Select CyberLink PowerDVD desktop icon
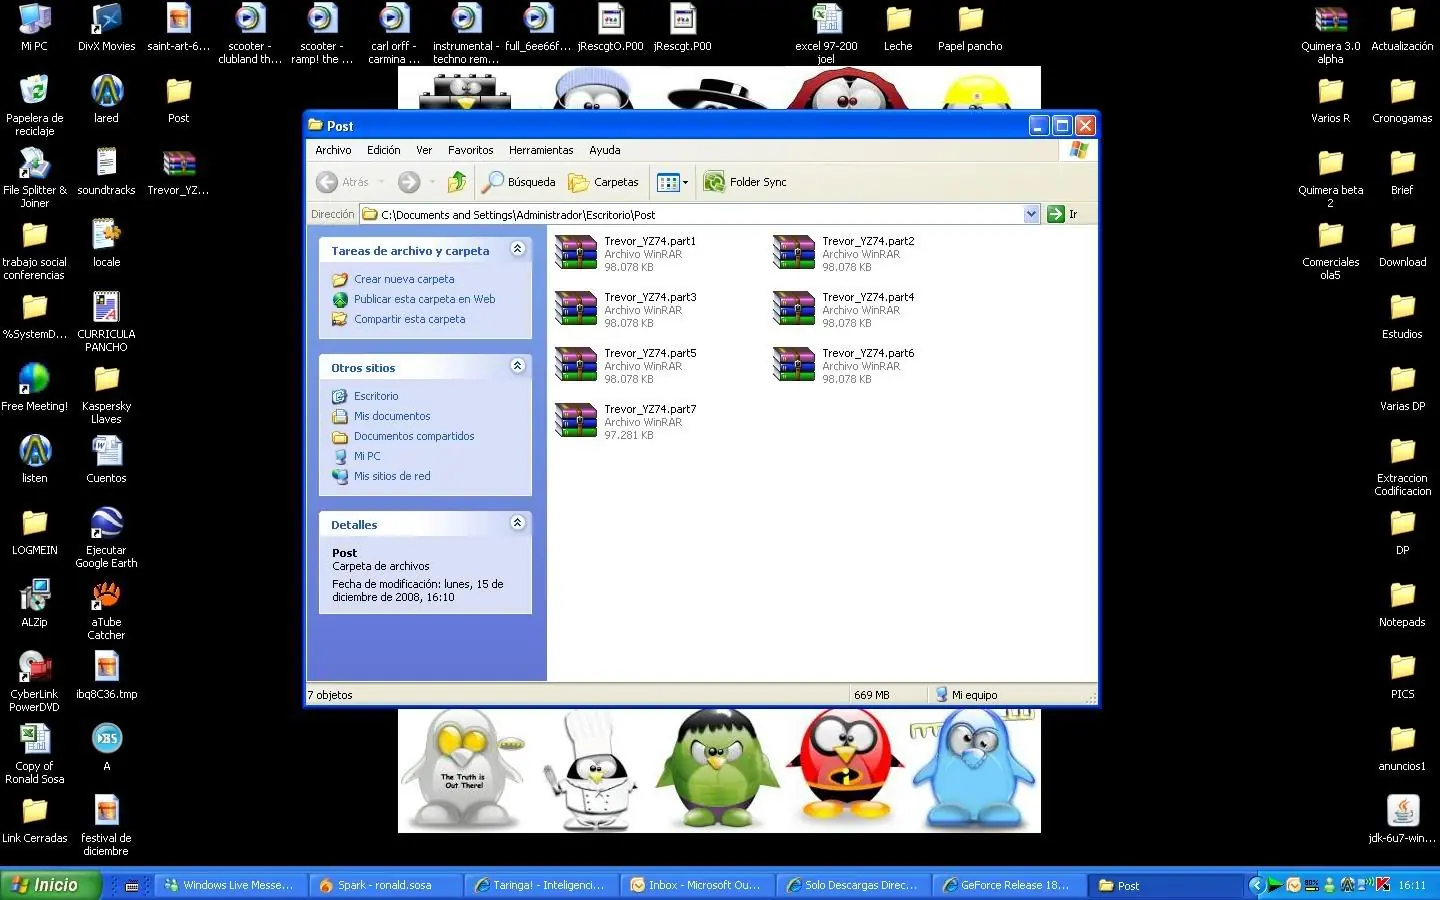This screenshot has width=1440, height=900. click(x=35, y=681)
